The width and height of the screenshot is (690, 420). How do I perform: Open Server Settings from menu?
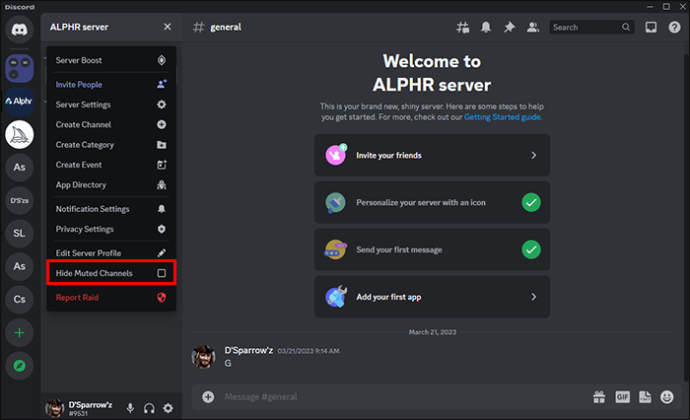pos(111,105)
